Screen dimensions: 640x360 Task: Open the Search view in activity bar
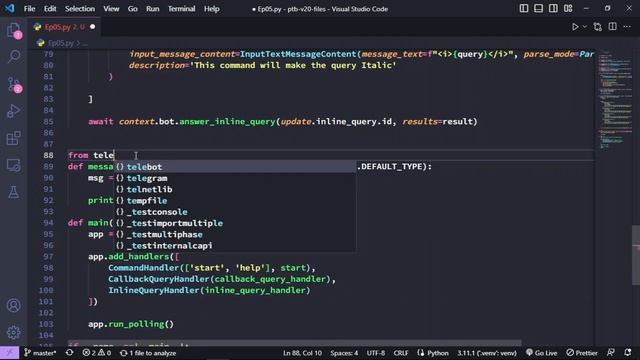tap(13, 56)
